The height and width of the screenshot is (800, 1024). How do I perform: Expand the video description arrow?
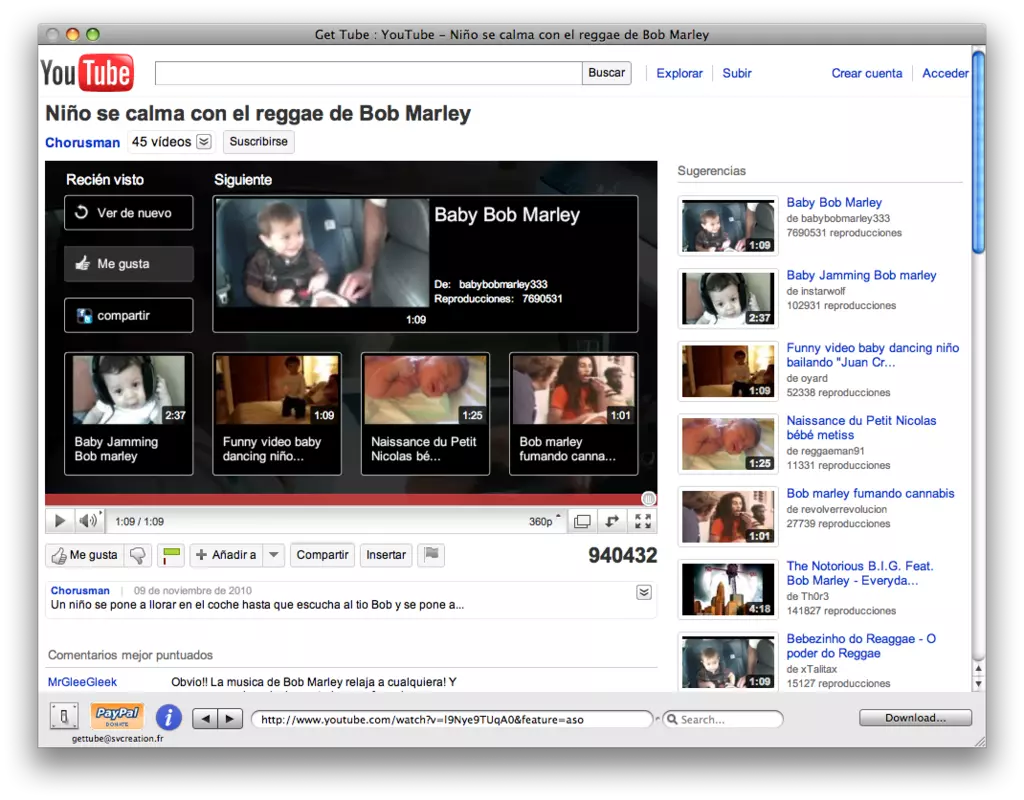coord(644,592)
